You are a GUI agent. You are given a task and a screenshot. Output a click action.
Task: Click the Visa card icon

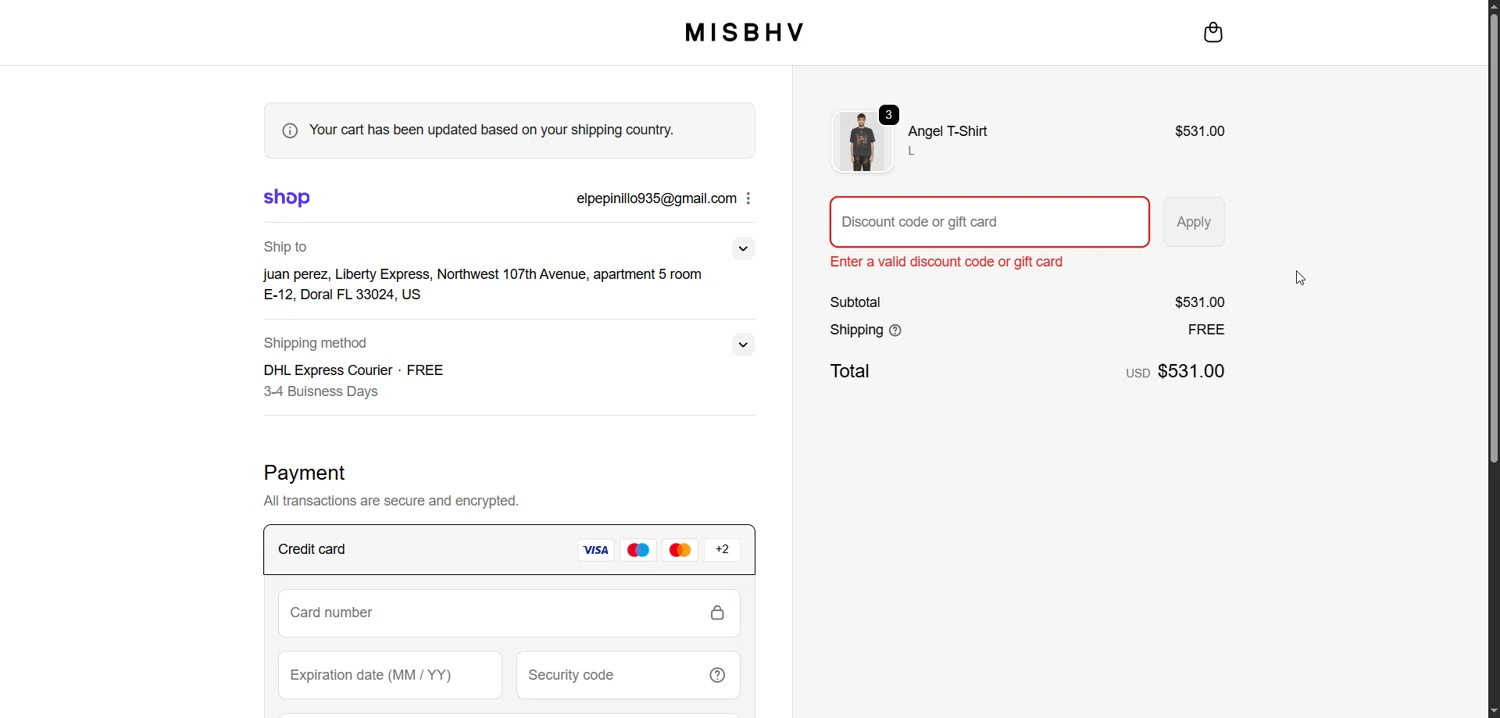coord(596,550)
